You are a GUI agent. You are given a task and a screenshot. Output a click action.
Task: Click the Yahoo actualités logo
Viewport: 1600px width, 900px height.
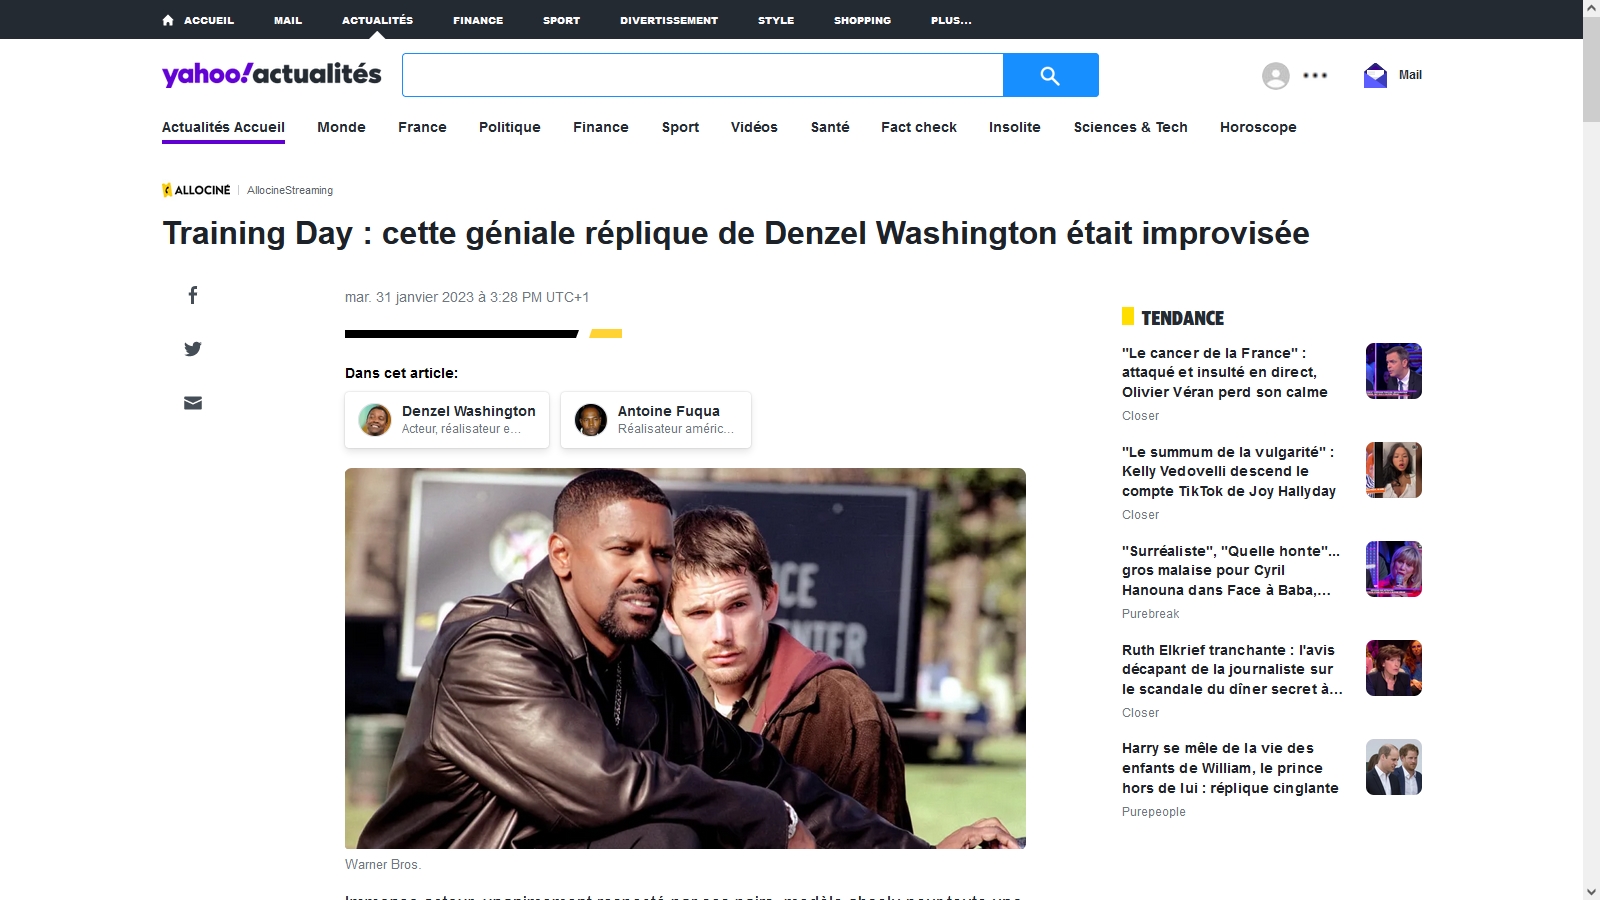click(272, 74)
